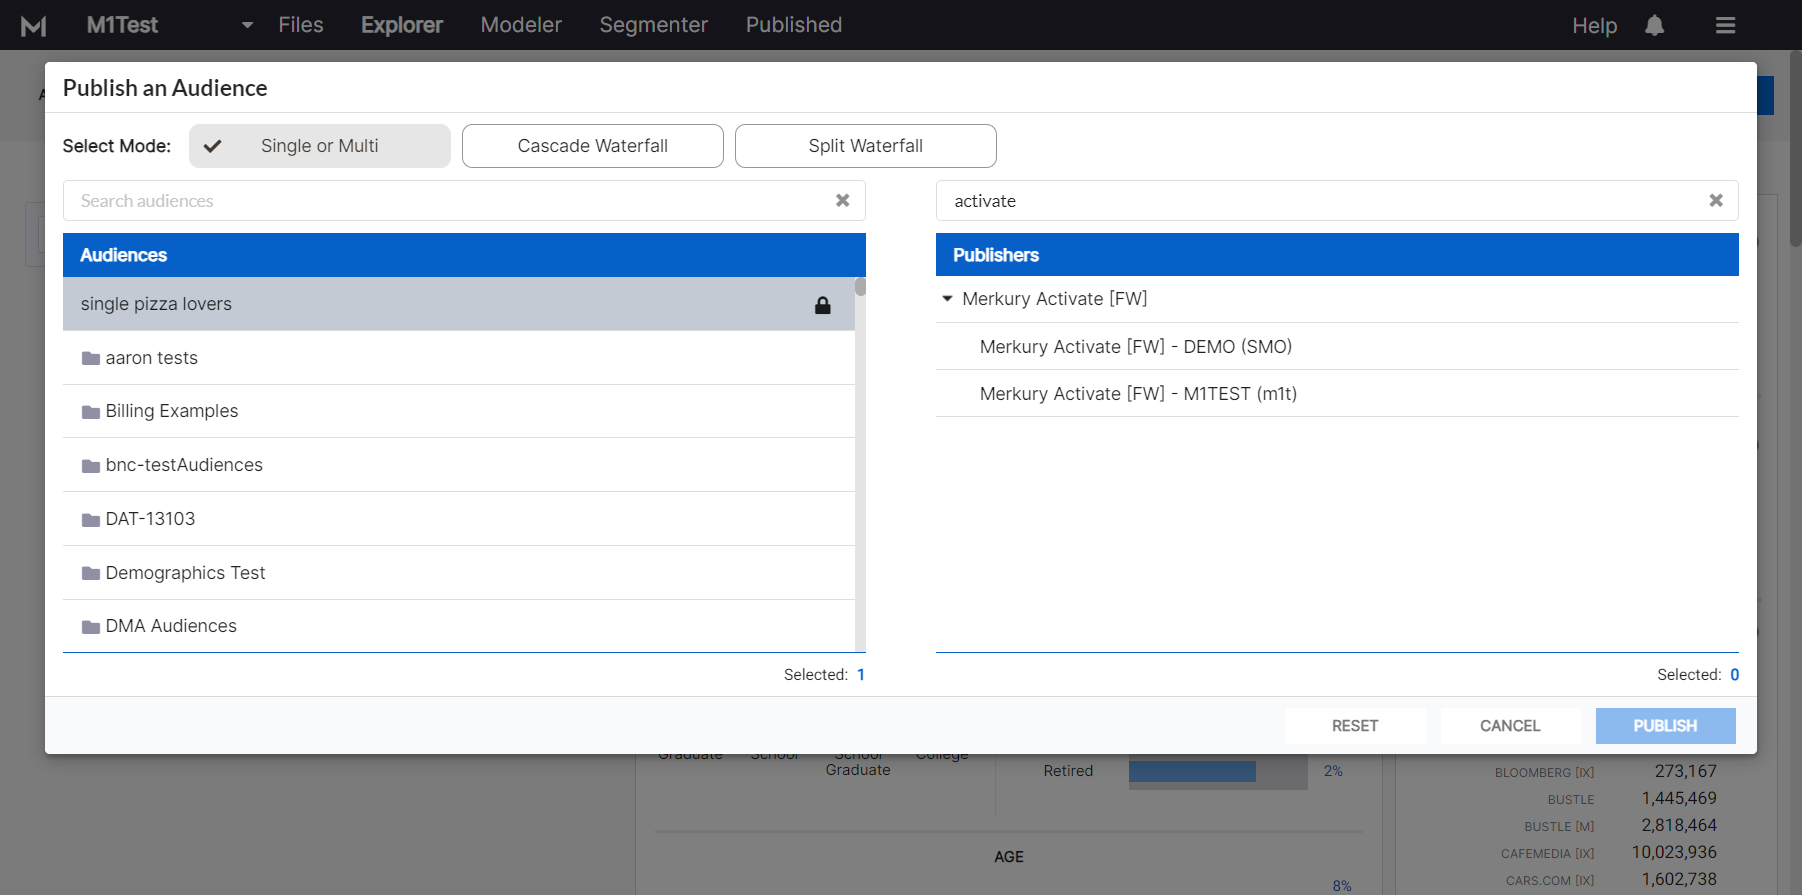Select Merkury Activate [FW] - M1TEST (m1t) publisher

pos(1337,394)
